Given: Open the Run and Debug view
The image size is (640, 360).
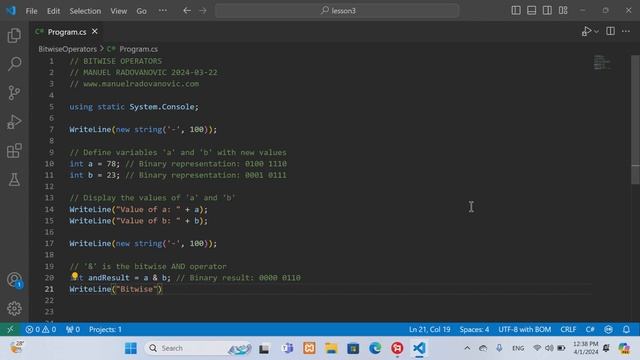Looking at the screenshot, I should (x=14, y=122).
